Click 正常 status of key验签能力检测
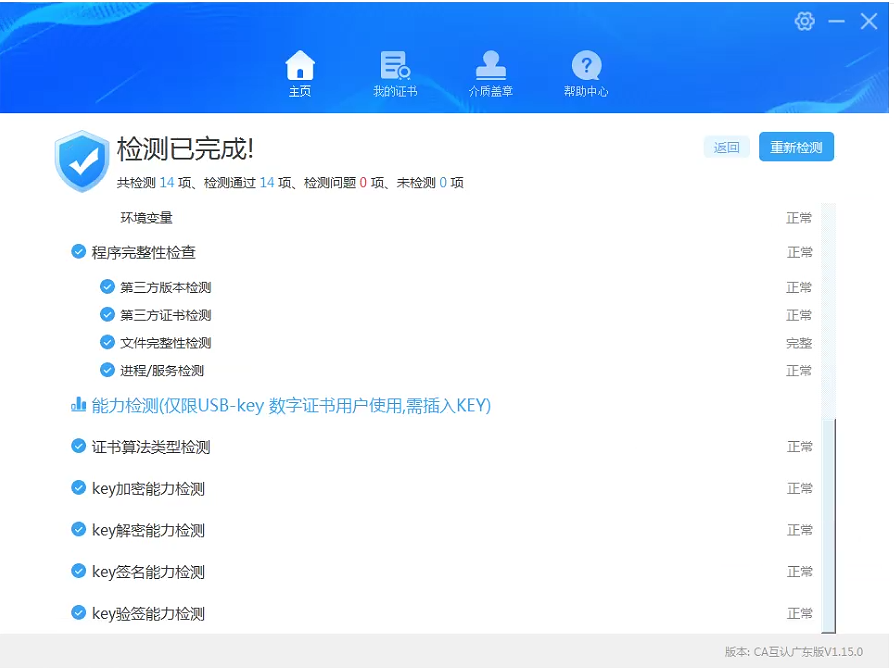 click(x=799, y=613)
